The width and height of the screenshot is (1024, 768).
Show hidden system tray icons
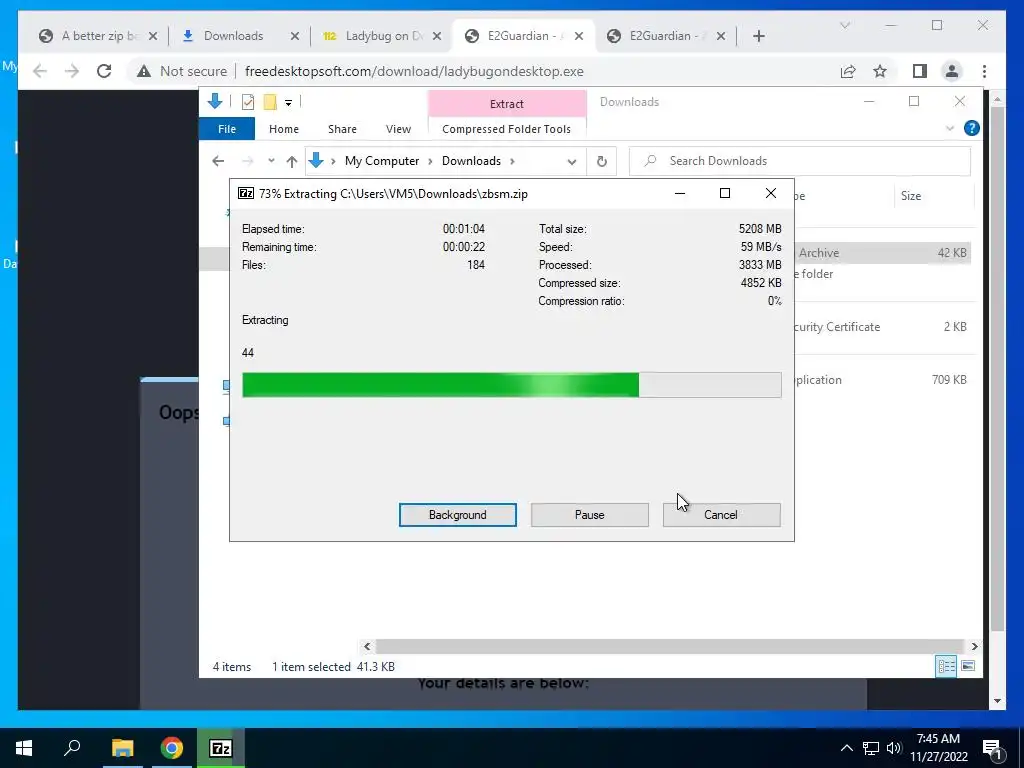pos(846,748)
